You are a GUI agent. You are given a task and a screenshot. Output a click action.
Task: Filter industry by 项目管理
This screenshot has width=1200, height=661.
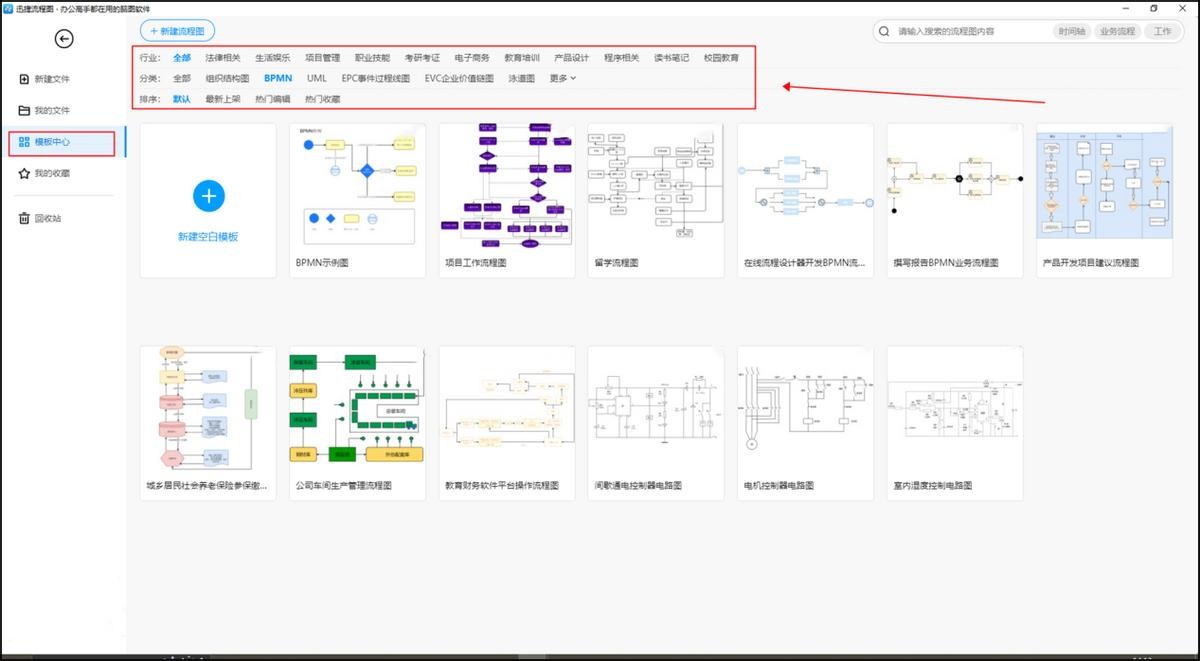(322, 58)
